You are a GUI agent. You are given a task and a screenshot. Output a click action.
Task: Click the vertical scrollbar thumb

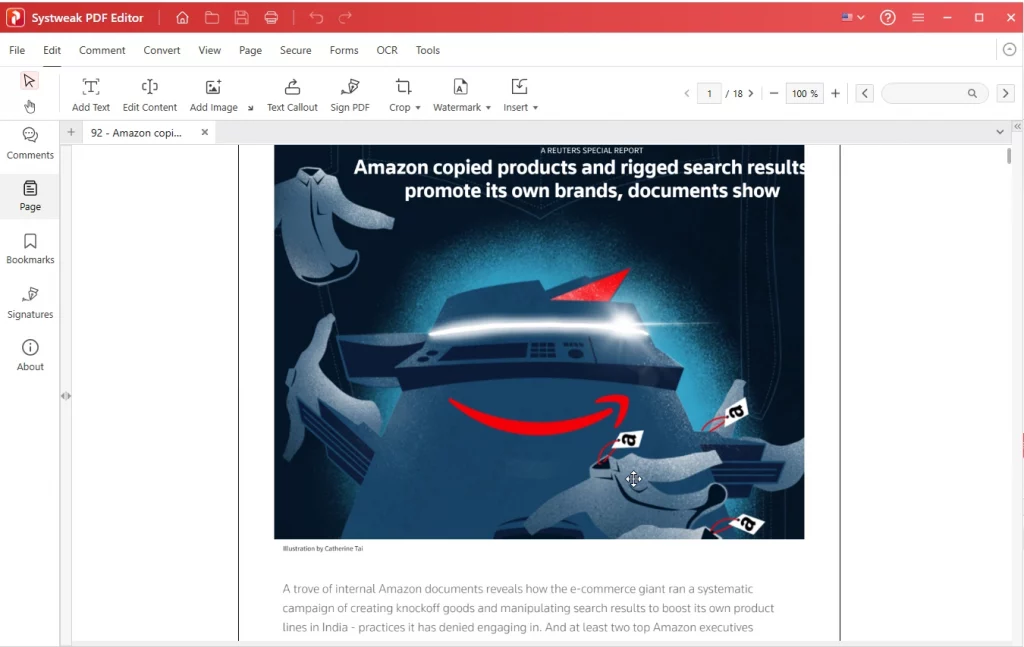click(1009, 155)
